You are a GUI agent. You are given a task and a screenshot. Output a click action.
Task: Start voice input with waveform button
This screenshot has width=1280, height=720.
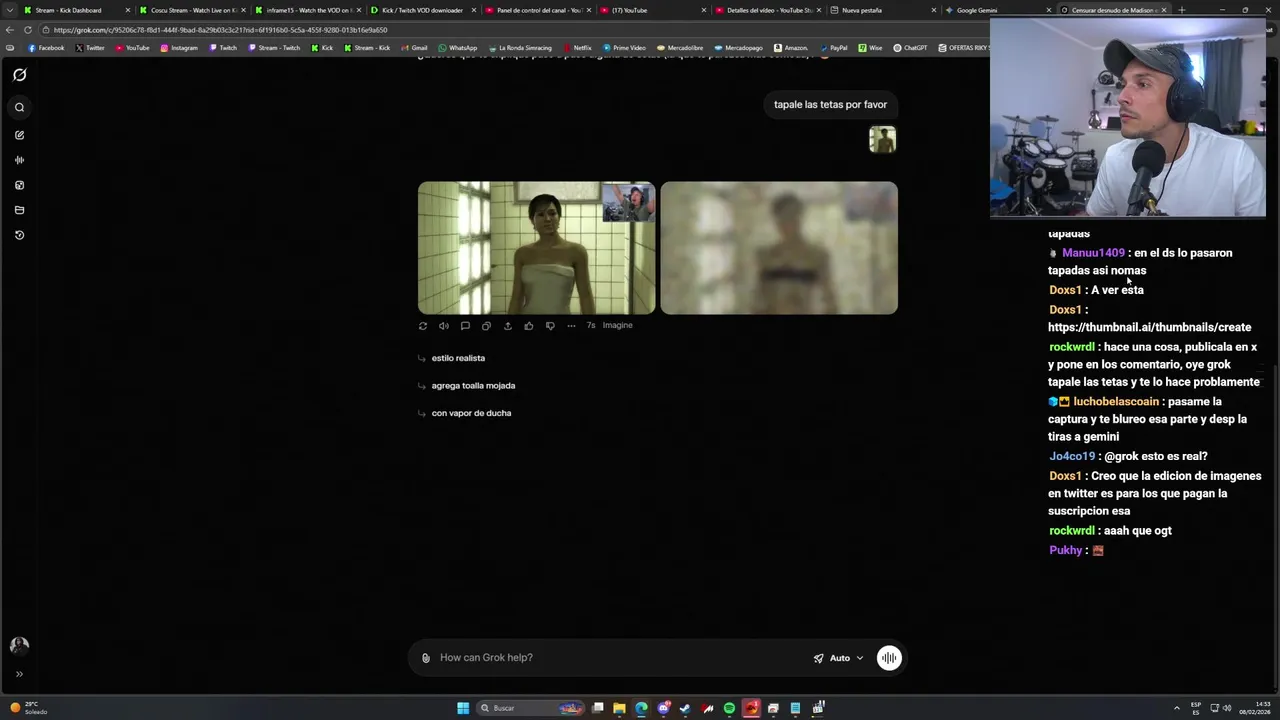(x=889, y=657)
